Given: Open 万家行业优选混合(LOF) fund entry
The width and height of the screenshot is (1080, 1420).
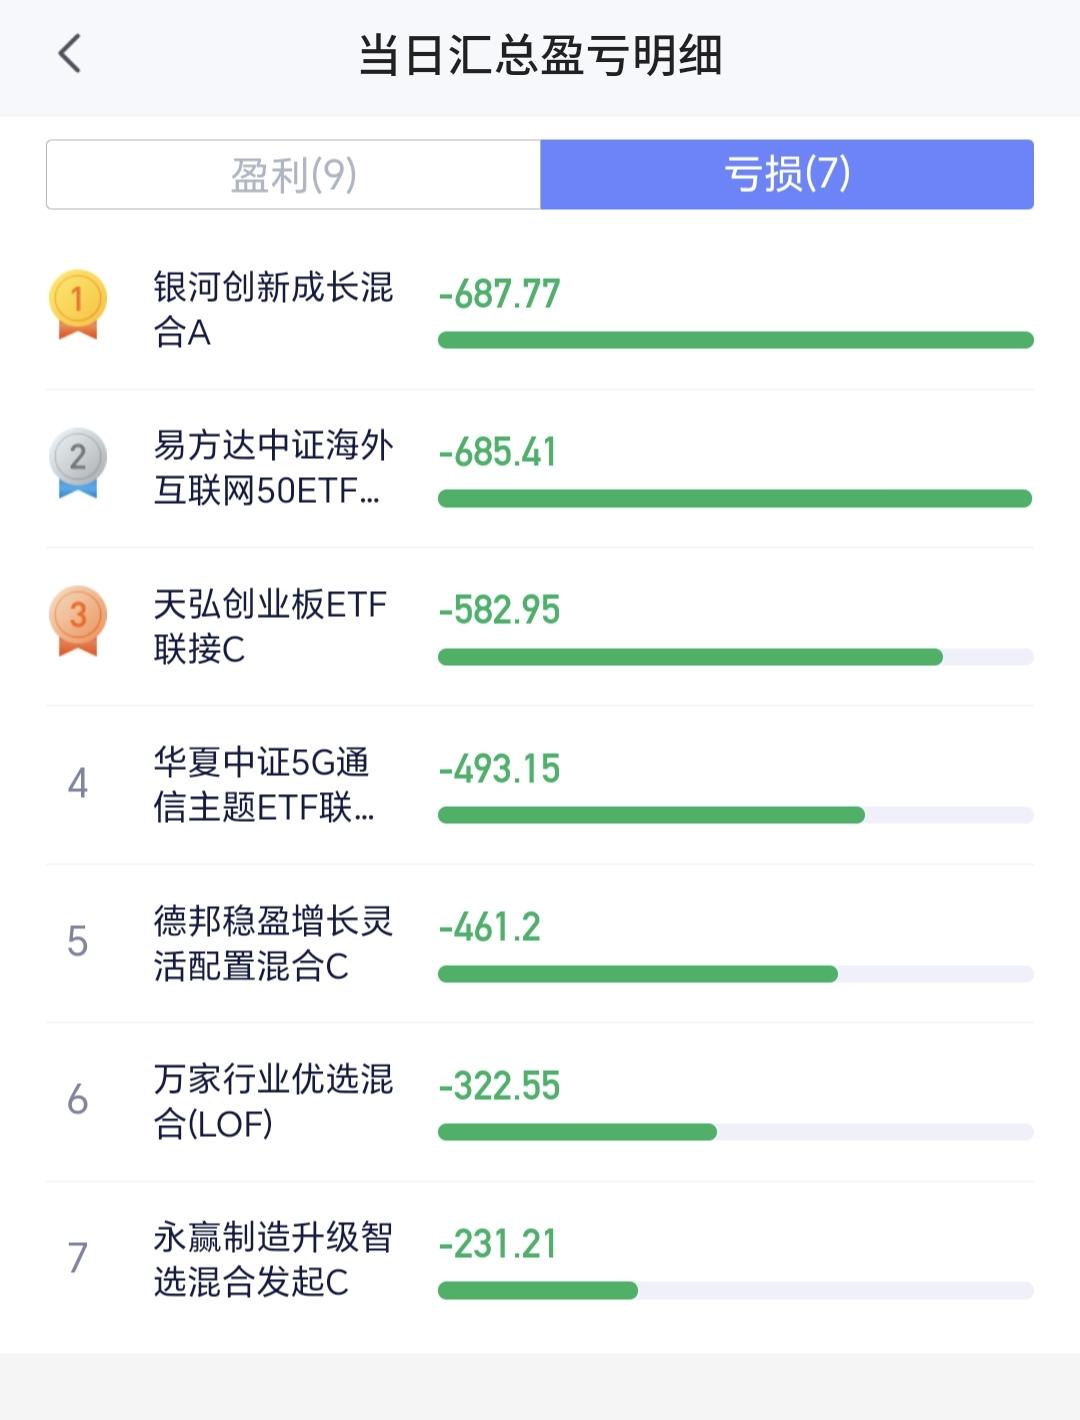Looking at the screenshot, I should (540, 1101).
